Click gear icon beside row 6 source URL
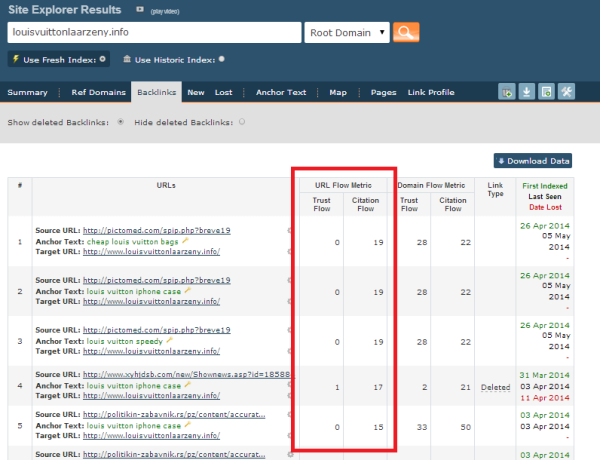The width and height of the screenshot is (600, 460). (290, 454)
